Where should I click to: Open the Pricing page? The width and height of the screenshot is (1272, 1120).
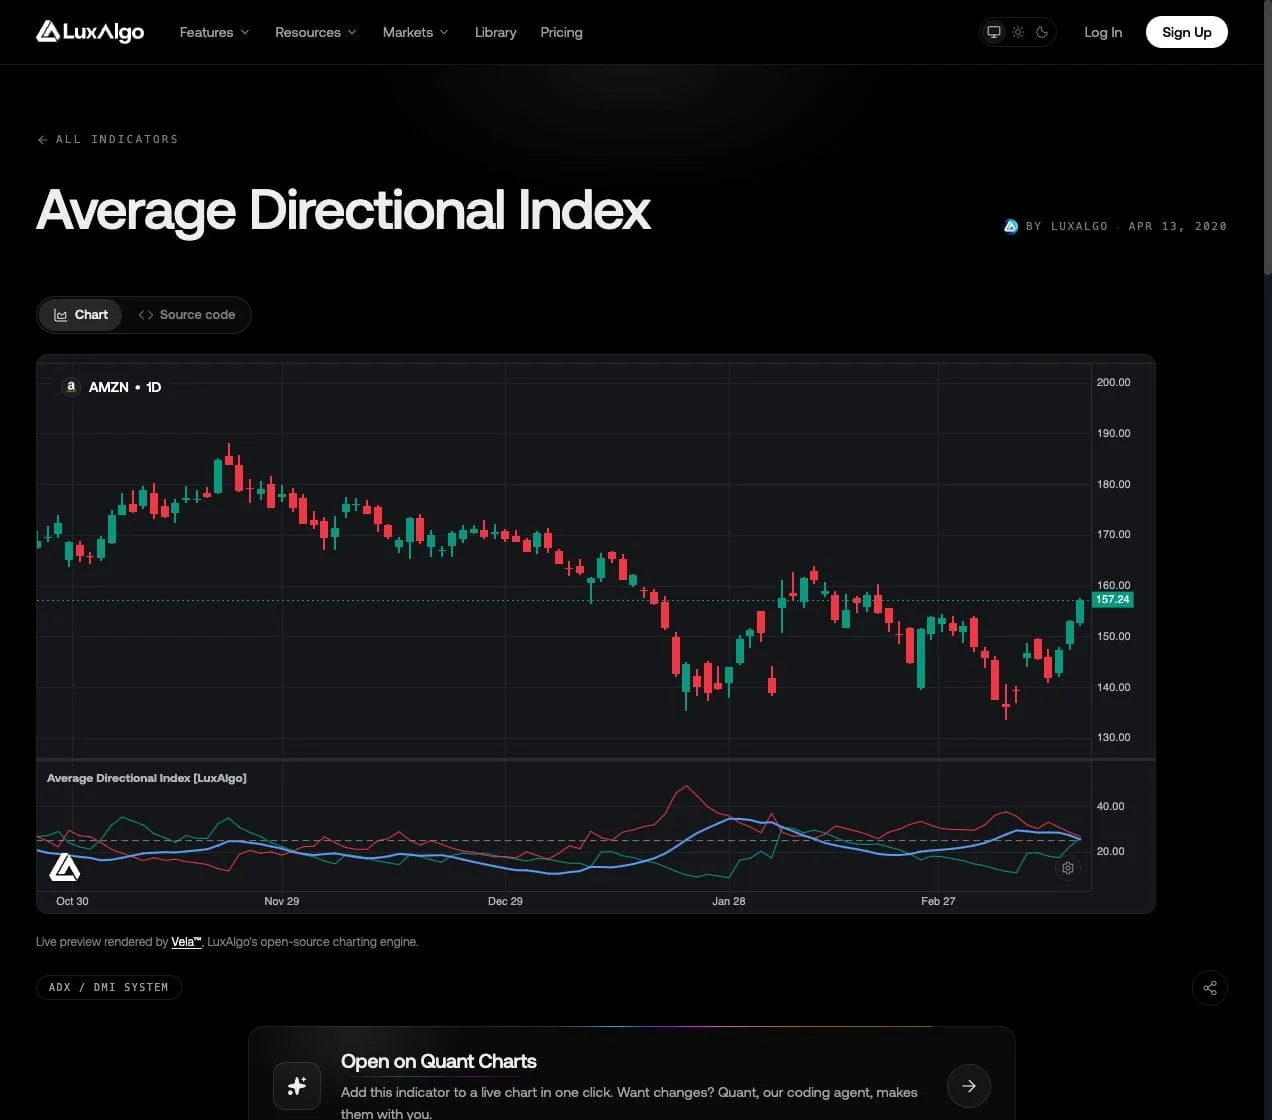[561, 32]
